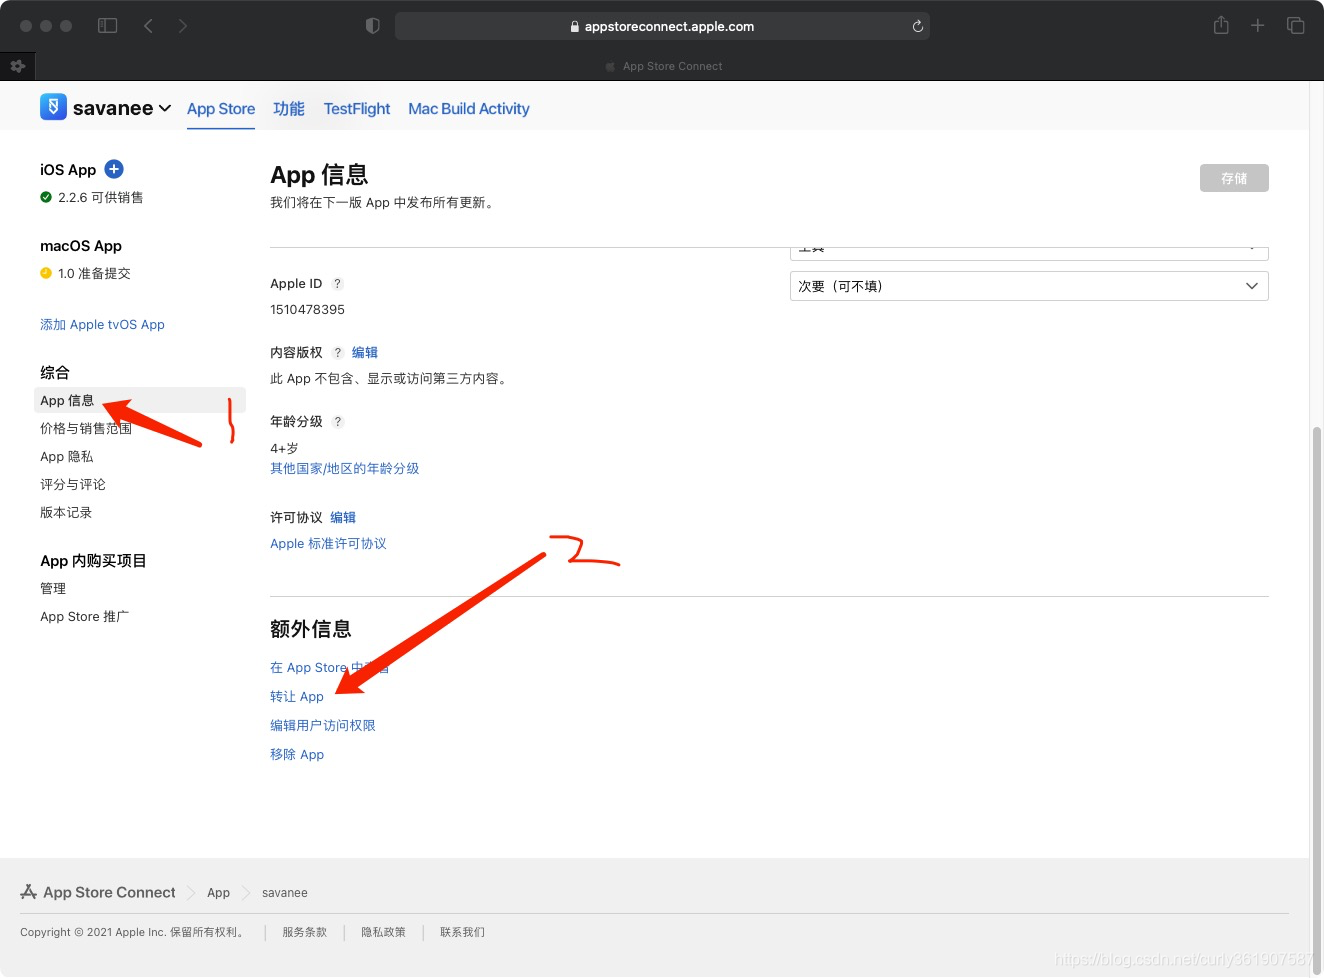Click the macOS App sidebar heading
This screenshot has height=978, width=1324.
[x=81, y=245]
